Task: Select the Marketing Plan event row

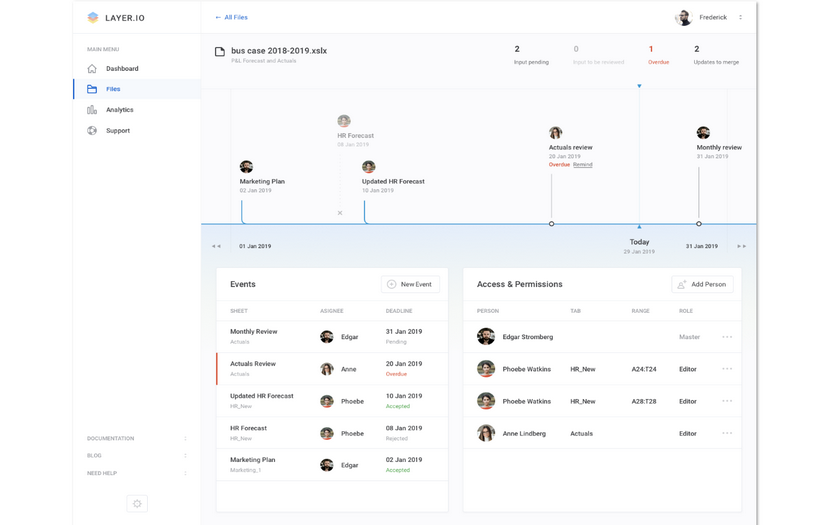Action: 332,465
